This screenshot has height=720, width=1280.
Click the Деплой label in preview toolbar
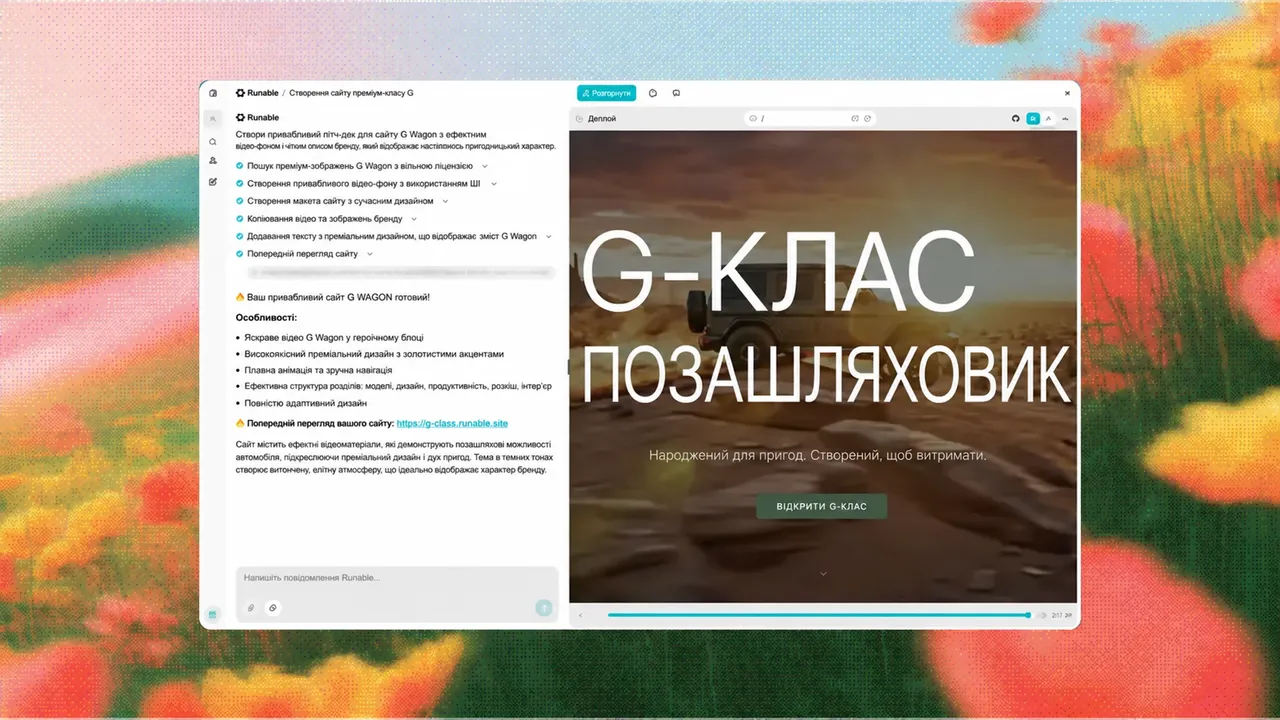(602, 118)
